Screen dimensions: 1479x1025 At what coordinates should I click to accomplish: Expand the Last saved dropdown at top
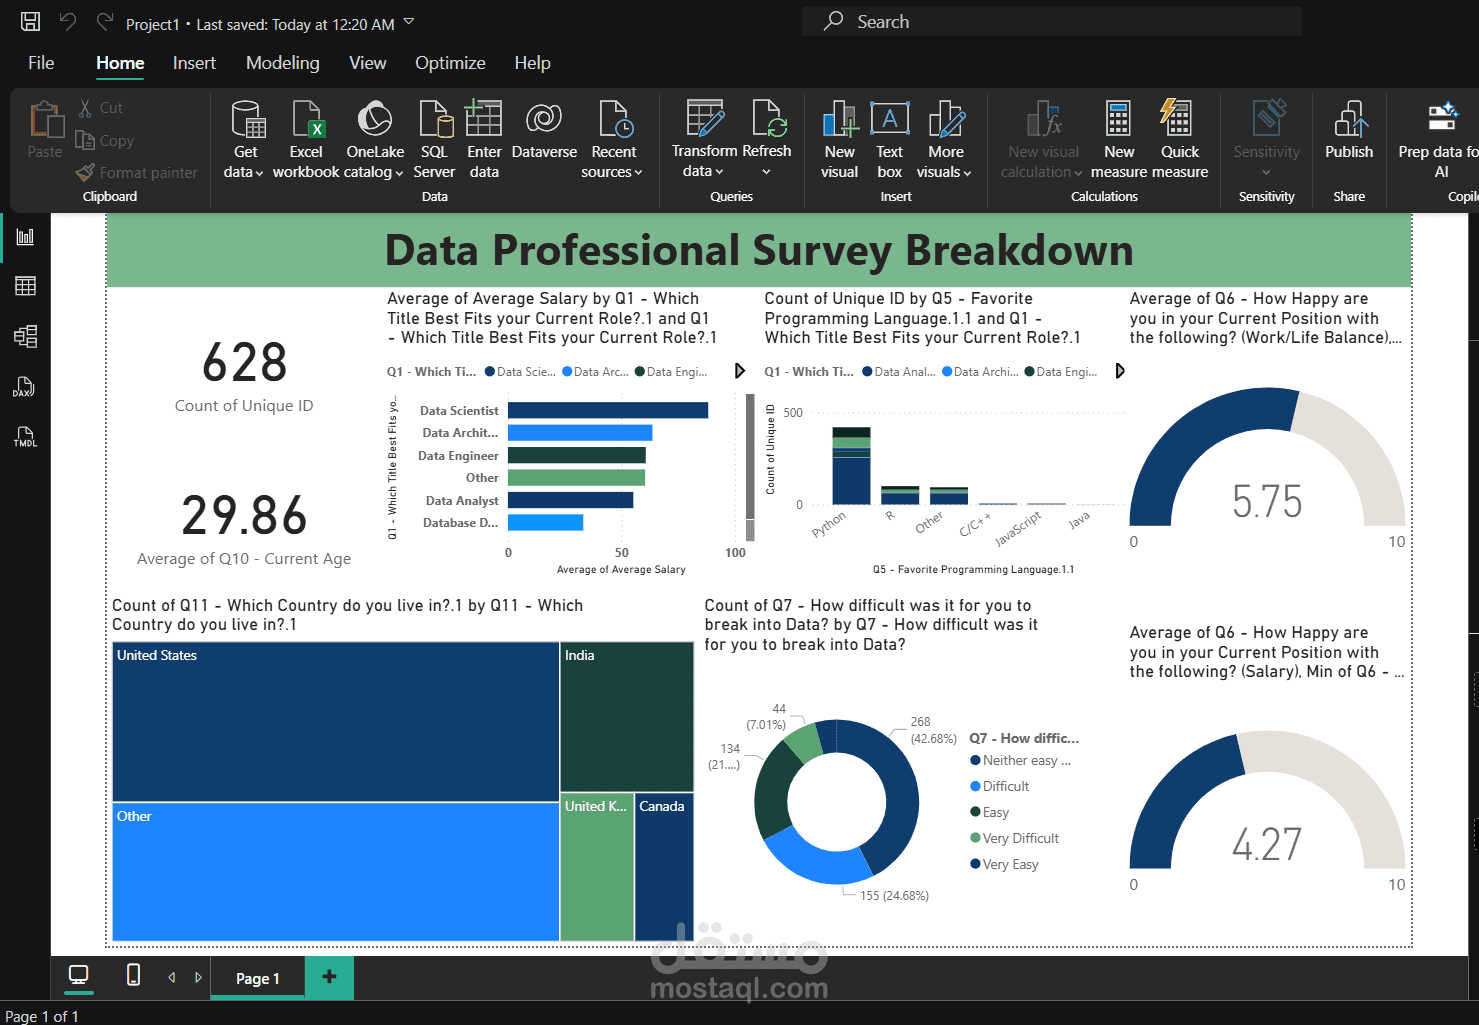(x=407, y=21)
